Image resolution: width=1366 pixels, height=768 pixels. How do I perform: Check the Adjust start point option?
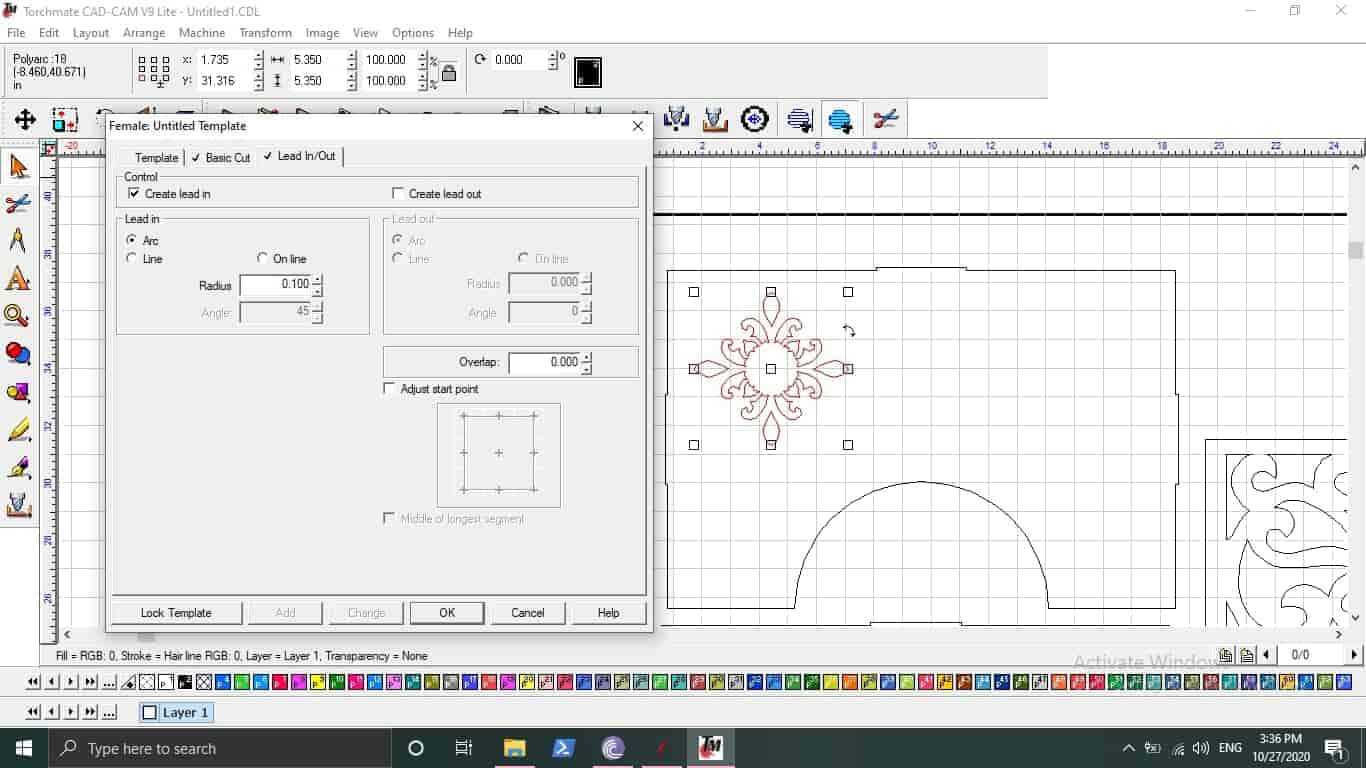(x=390, y=389)
